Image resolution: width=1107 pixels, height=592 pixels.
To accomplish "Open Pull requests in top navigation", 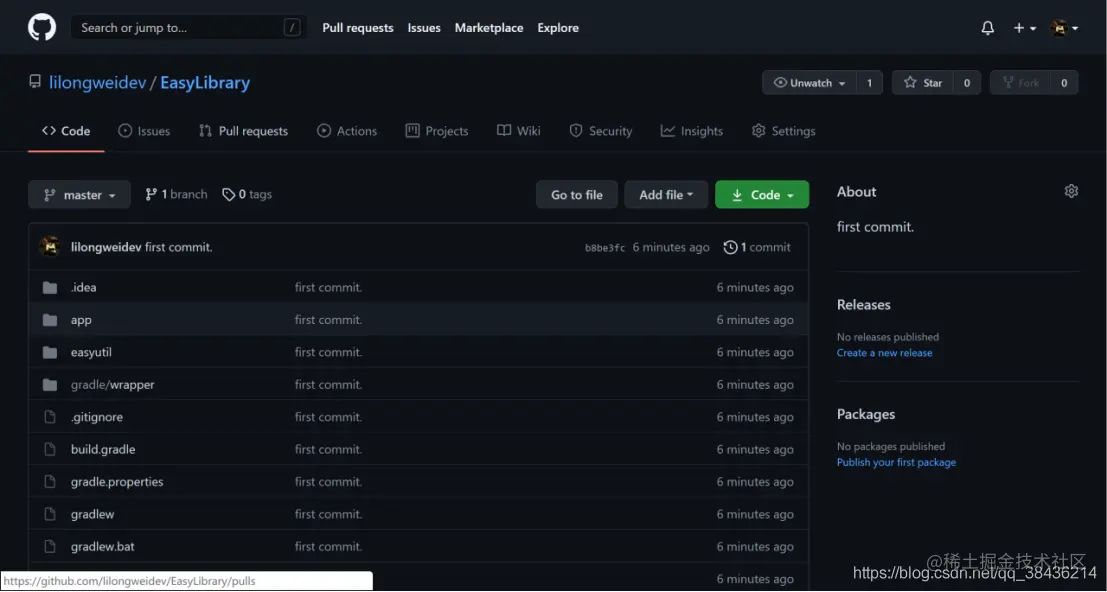I will [x=358, y=28].
